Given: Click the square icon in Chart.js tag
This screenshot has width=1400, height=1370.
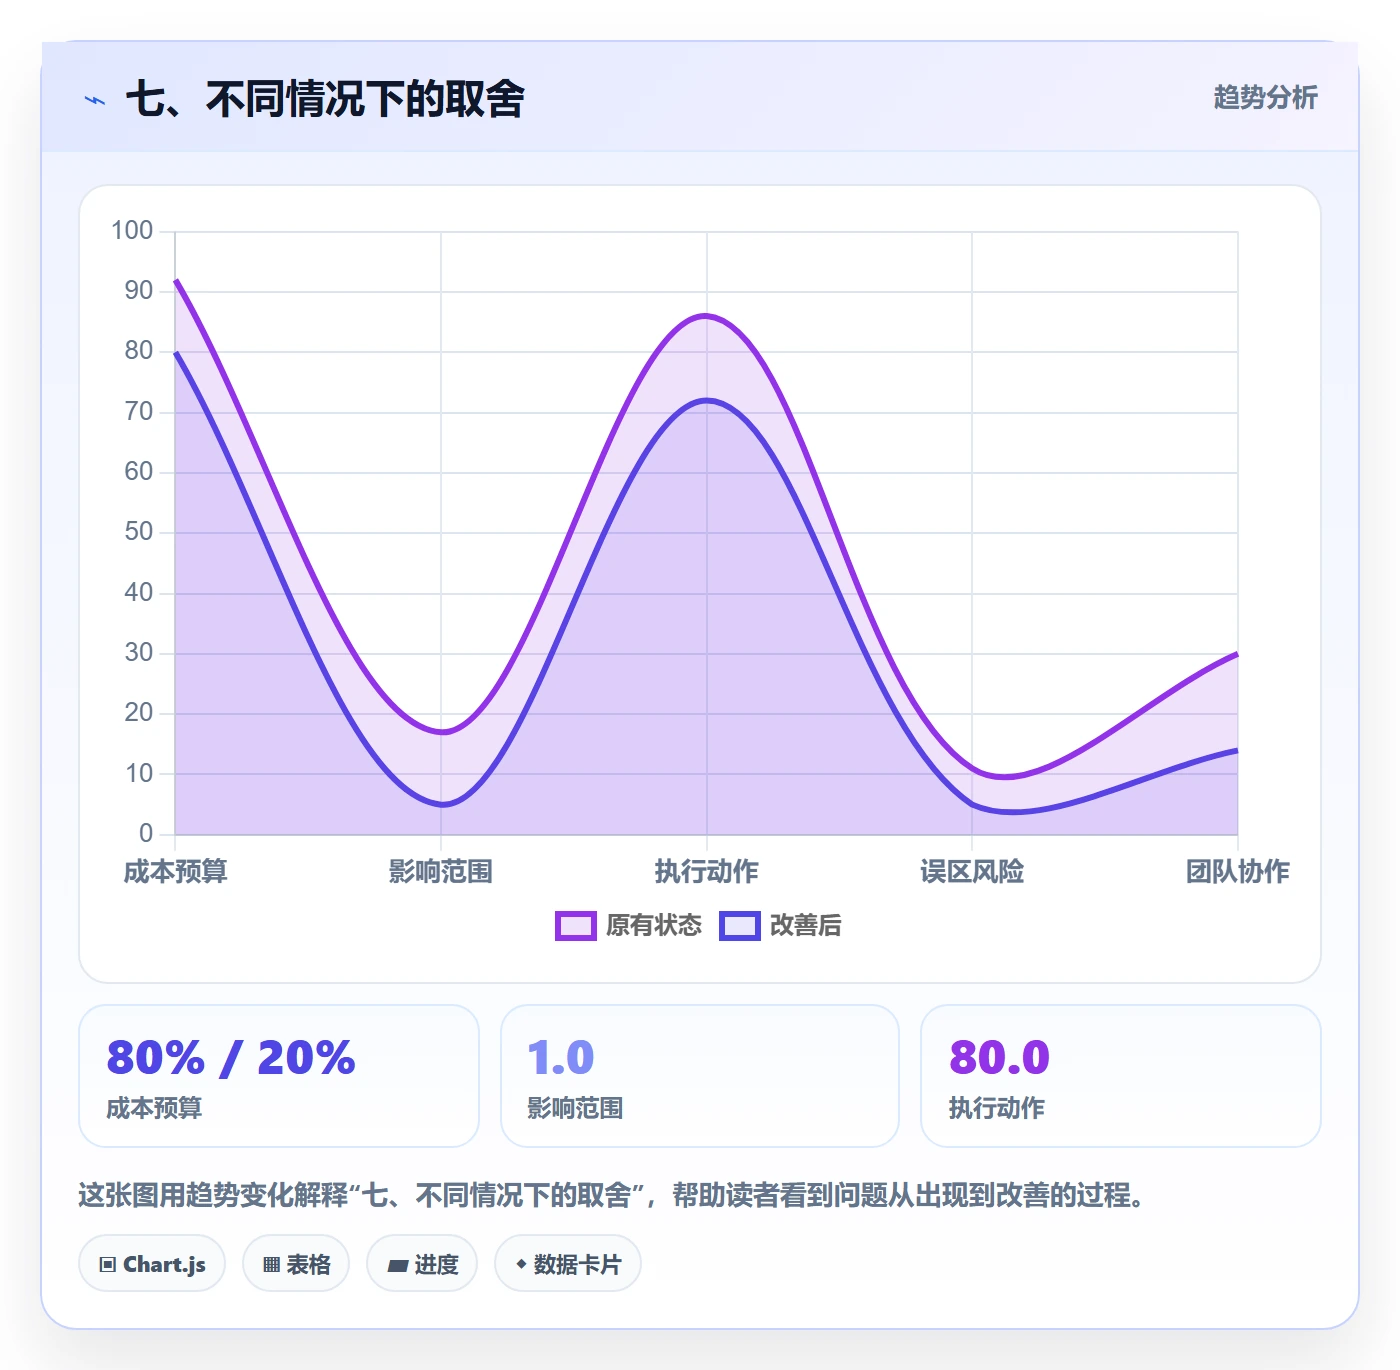Looking at the screenshot, I should pos(108,1265).
